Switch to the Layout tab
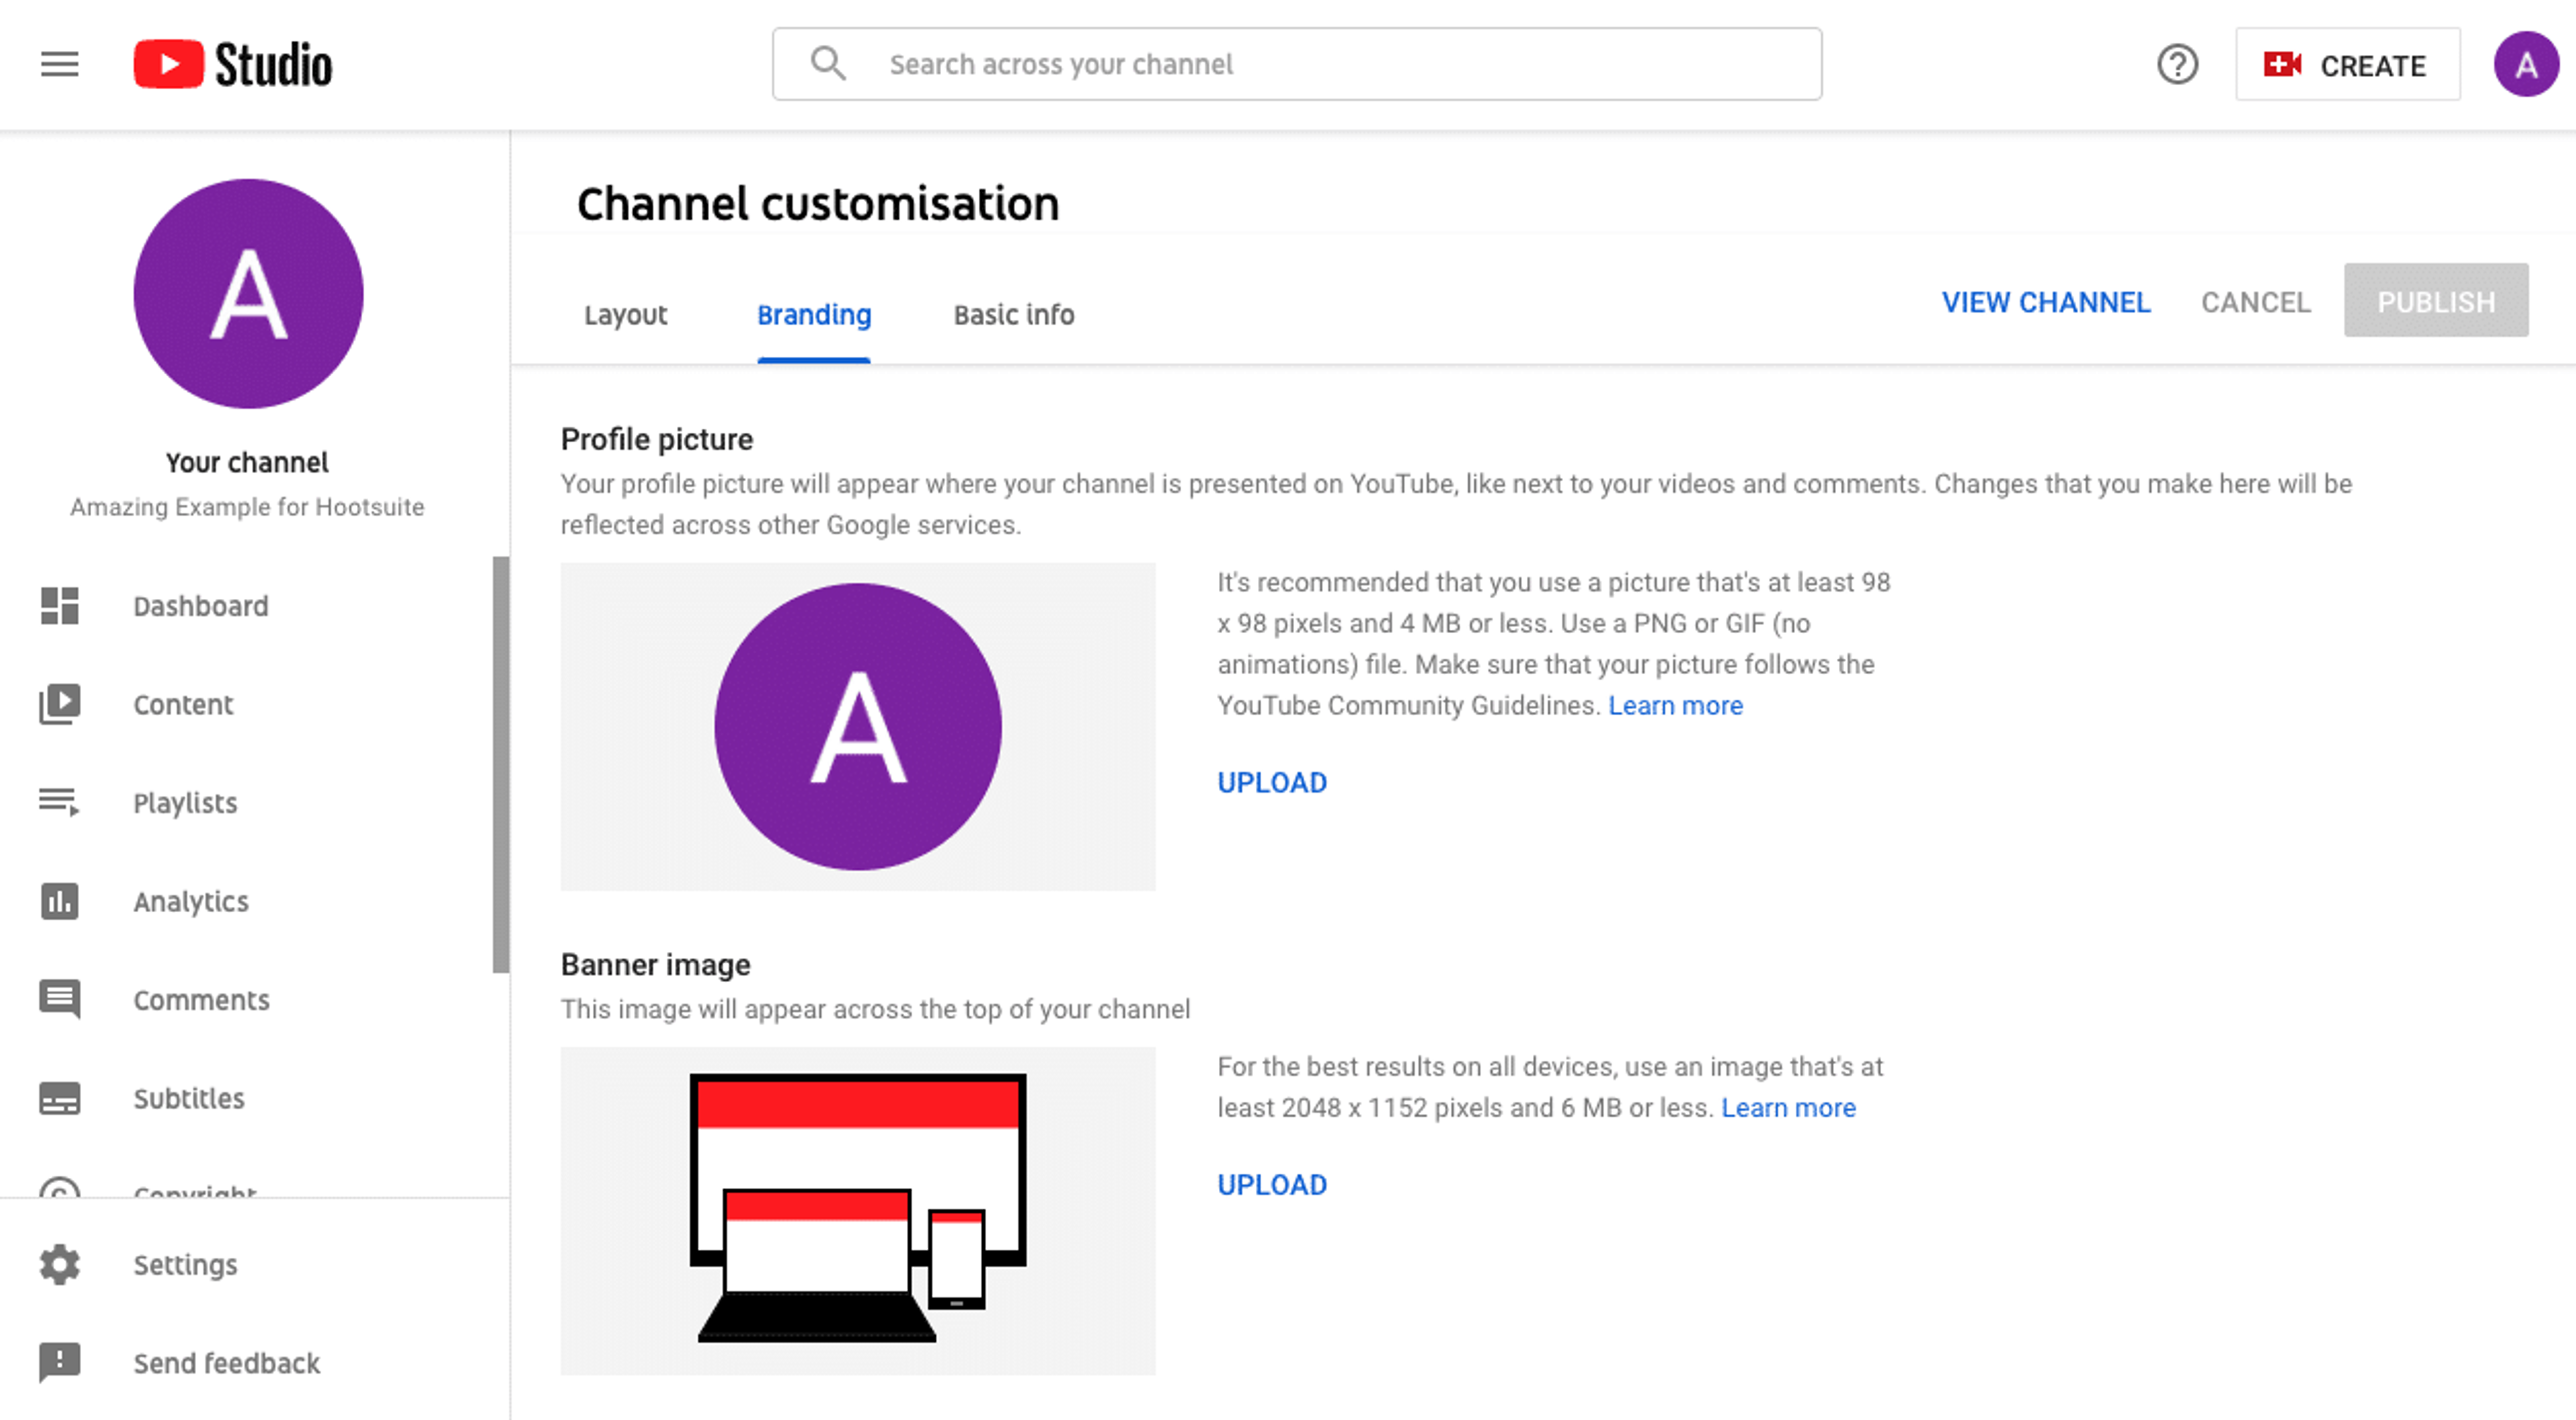The width and height of the screenshot is (2576, 1420). pyautogui.click(x=626, y=315)
